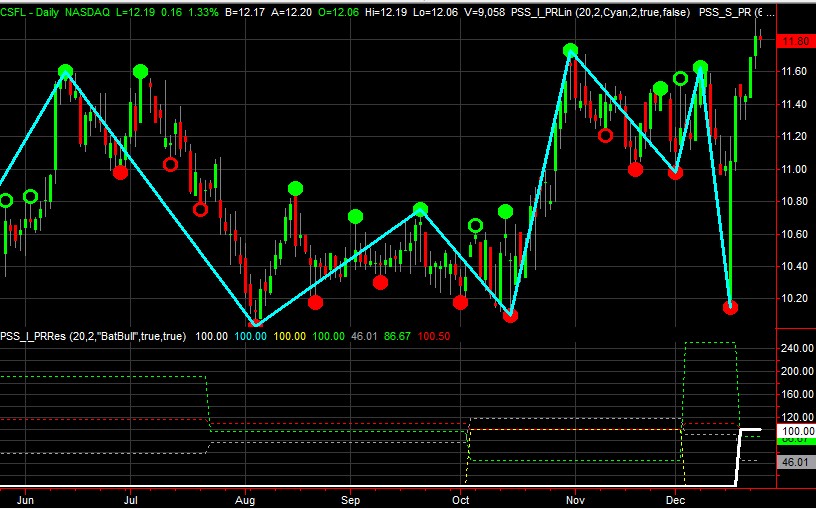Select the ask value A=12.20
This screenshot has width=816, height=509.
tap(291, 12)
